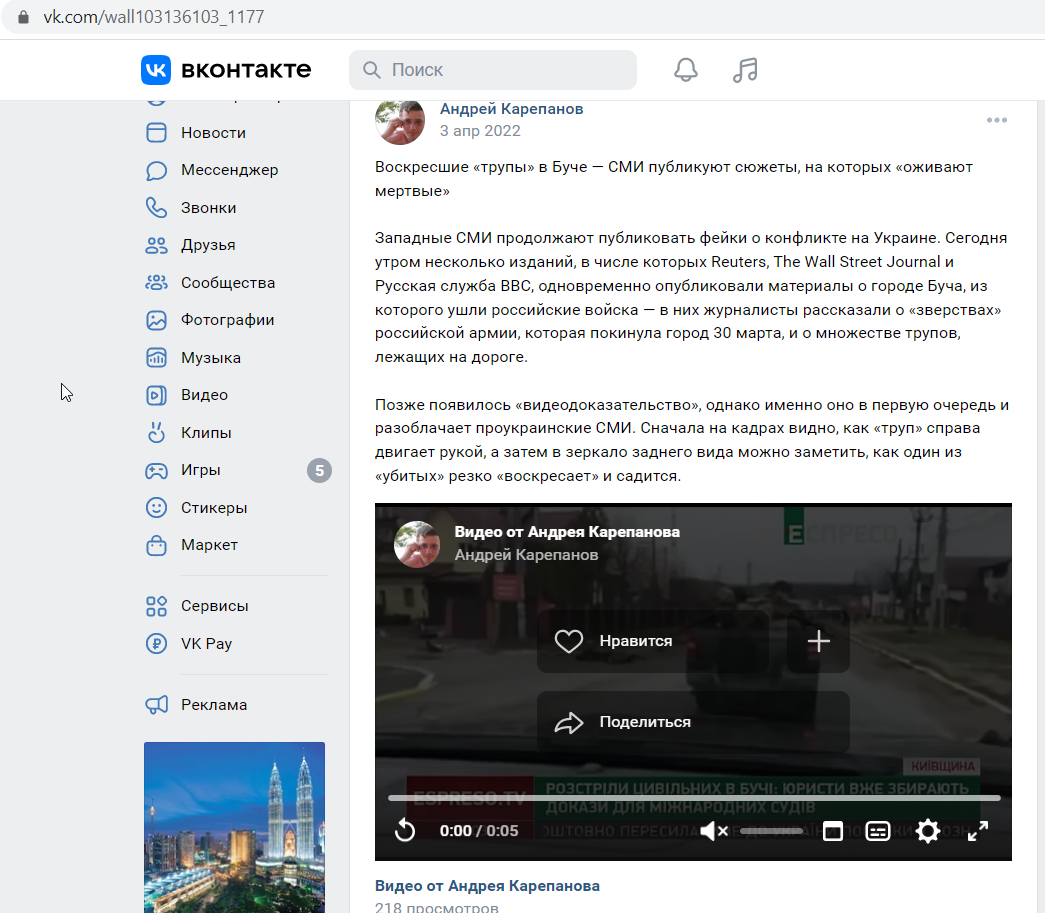Replay the video with the restart icon

tap(405, 831)
